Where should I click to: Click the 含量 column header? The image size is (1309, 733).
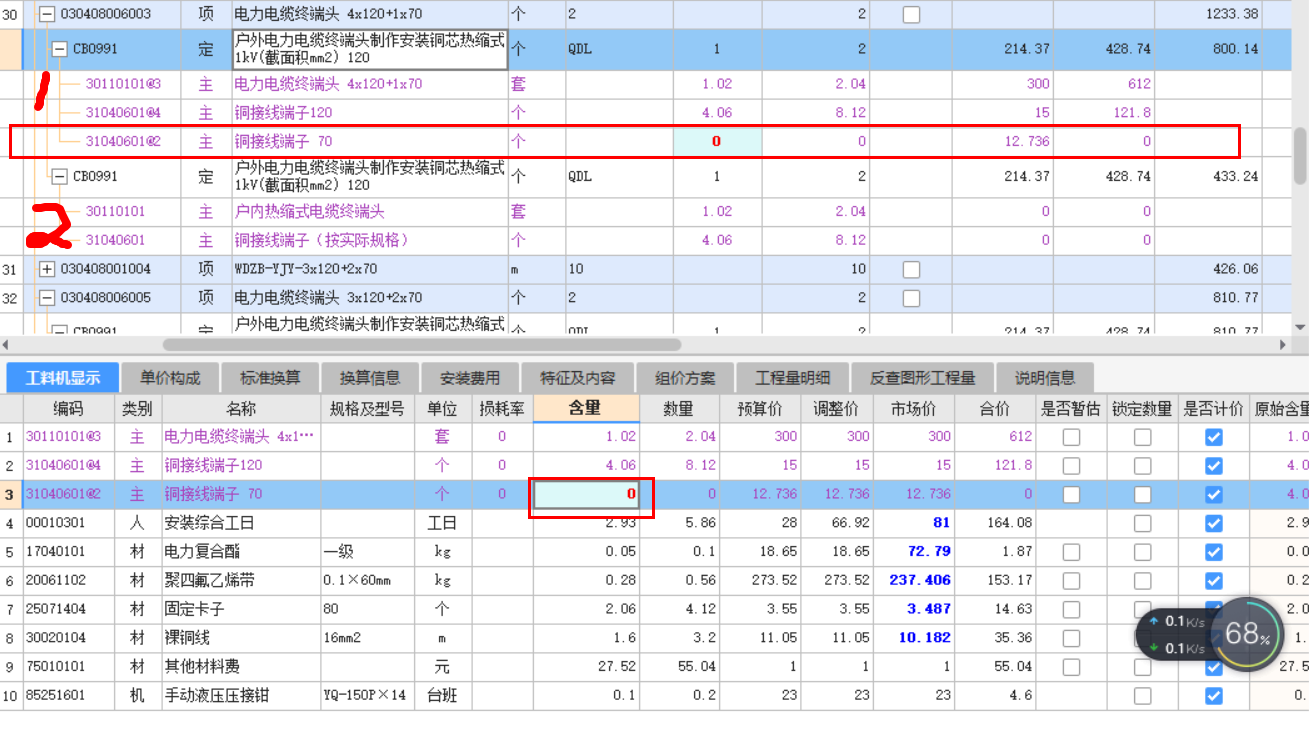click(x=586, y=408)
